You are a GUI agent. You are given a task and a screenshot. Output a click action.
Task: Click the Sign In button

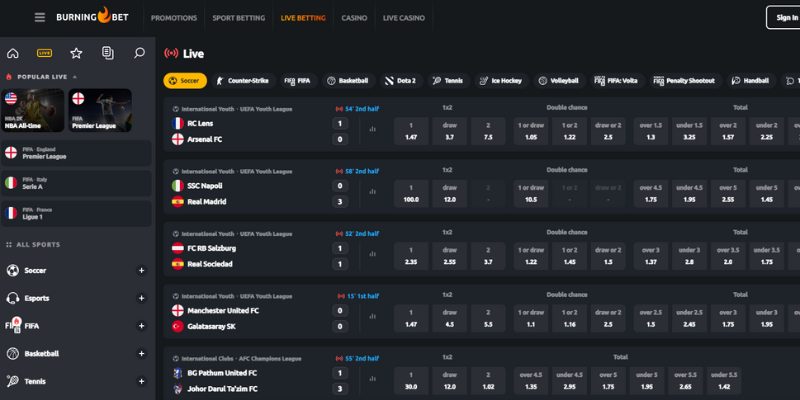[x=784, y=17]
